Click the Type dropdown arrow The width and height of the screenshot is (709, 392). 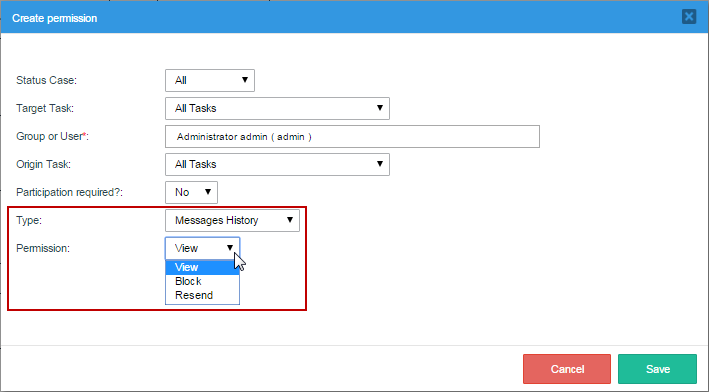coord(290,220)
